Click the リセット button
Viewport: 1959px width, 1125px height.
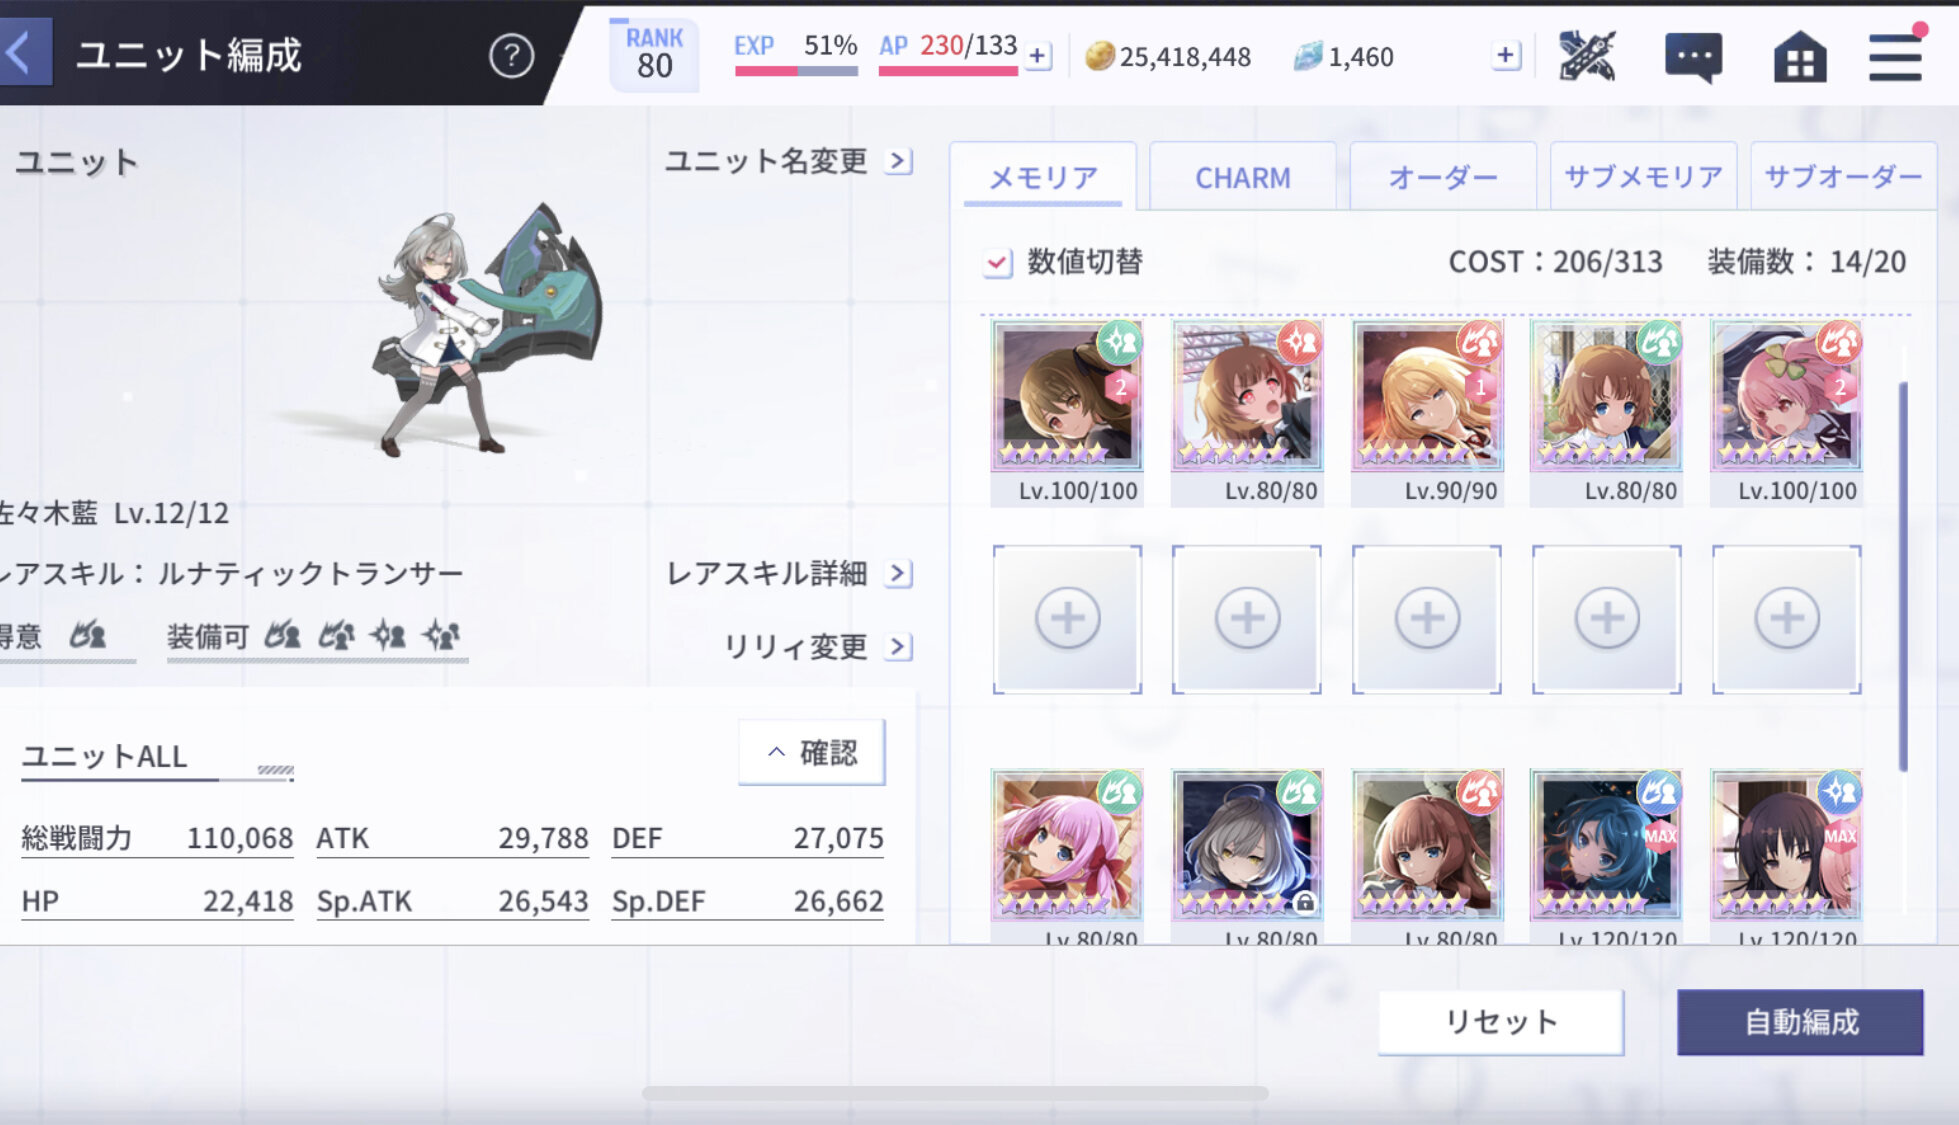(1501, 1022)
